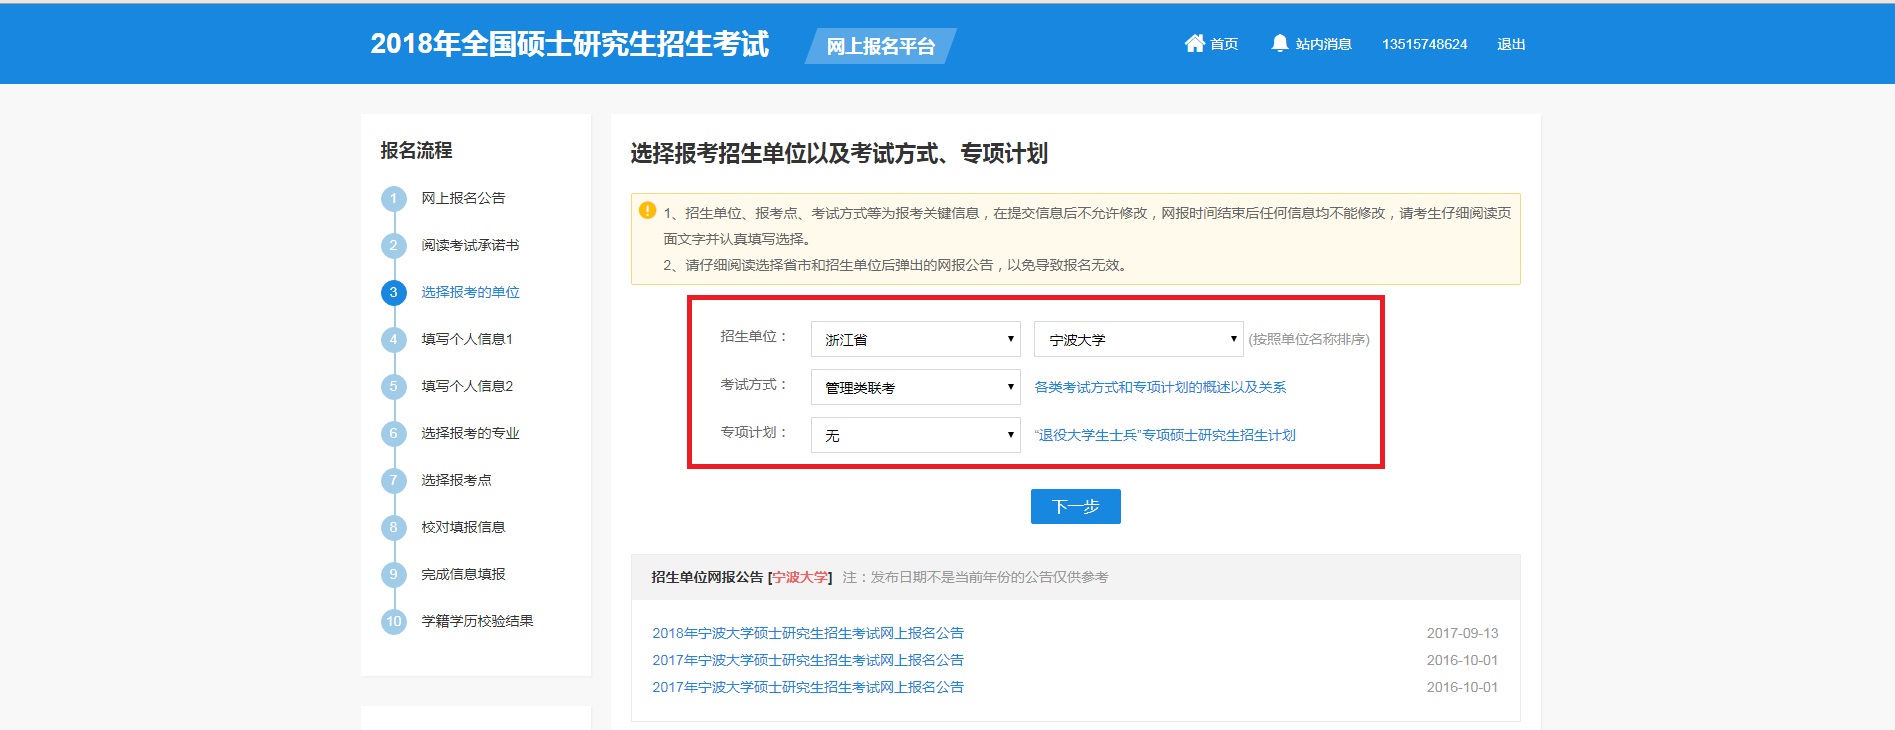This screenshot has width=1895, height=730.
Task: Open the province dropdown showing 浙江省
Action: coord(915,339)
